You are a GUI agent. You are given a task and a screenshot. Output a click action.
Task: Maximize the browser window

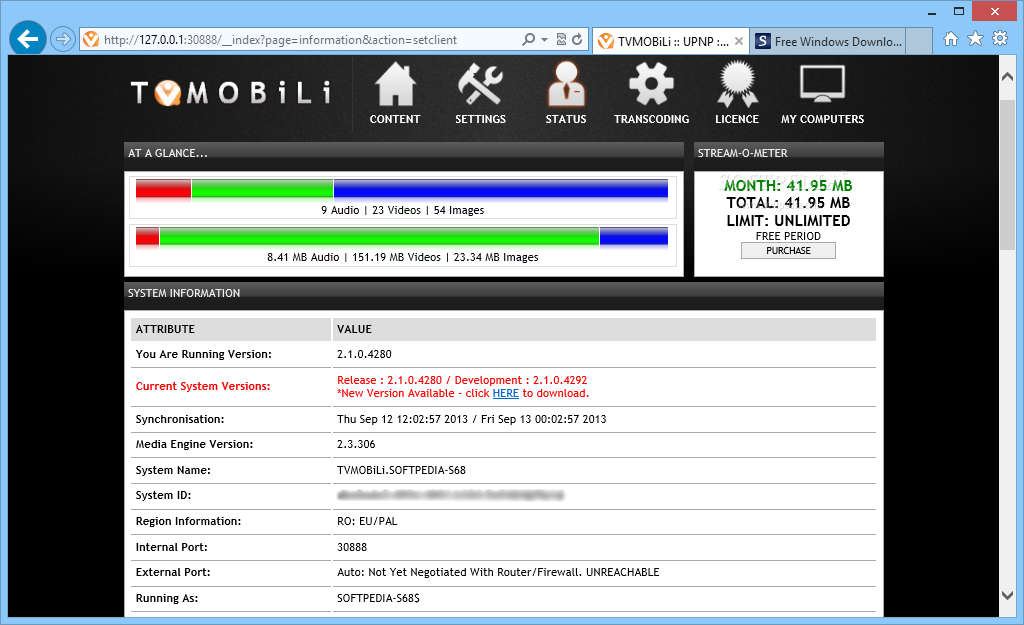click(959, 12)
